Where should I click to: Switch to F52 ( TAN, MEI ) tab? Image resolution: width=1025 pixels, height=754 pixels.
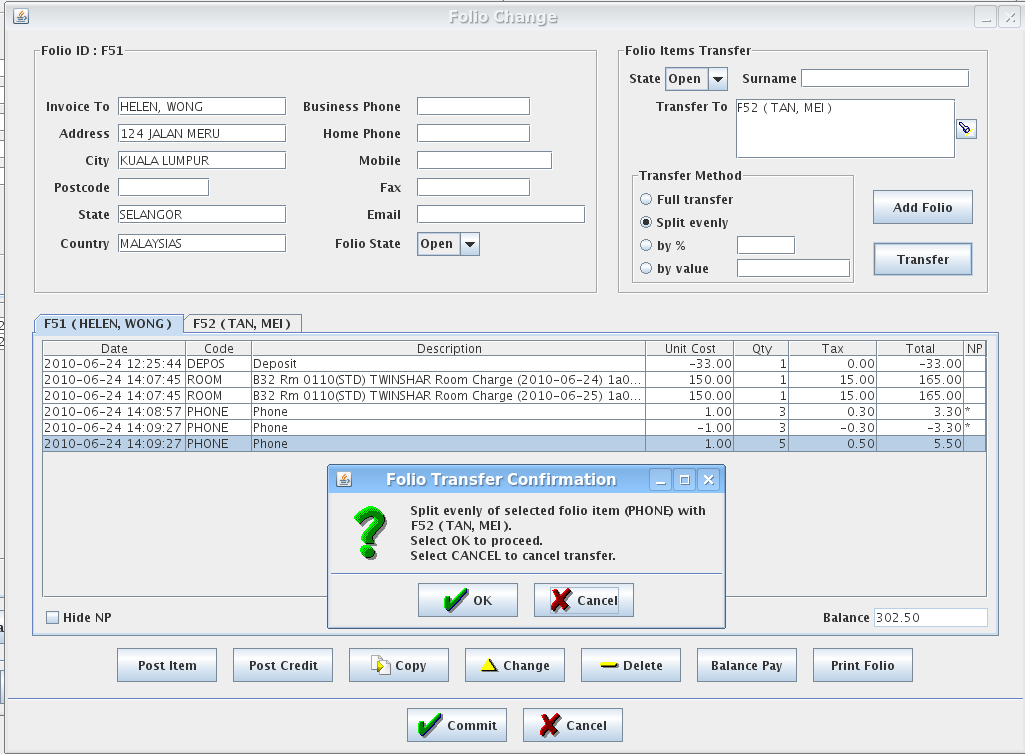pyautogui.click(x=242, y=324)
